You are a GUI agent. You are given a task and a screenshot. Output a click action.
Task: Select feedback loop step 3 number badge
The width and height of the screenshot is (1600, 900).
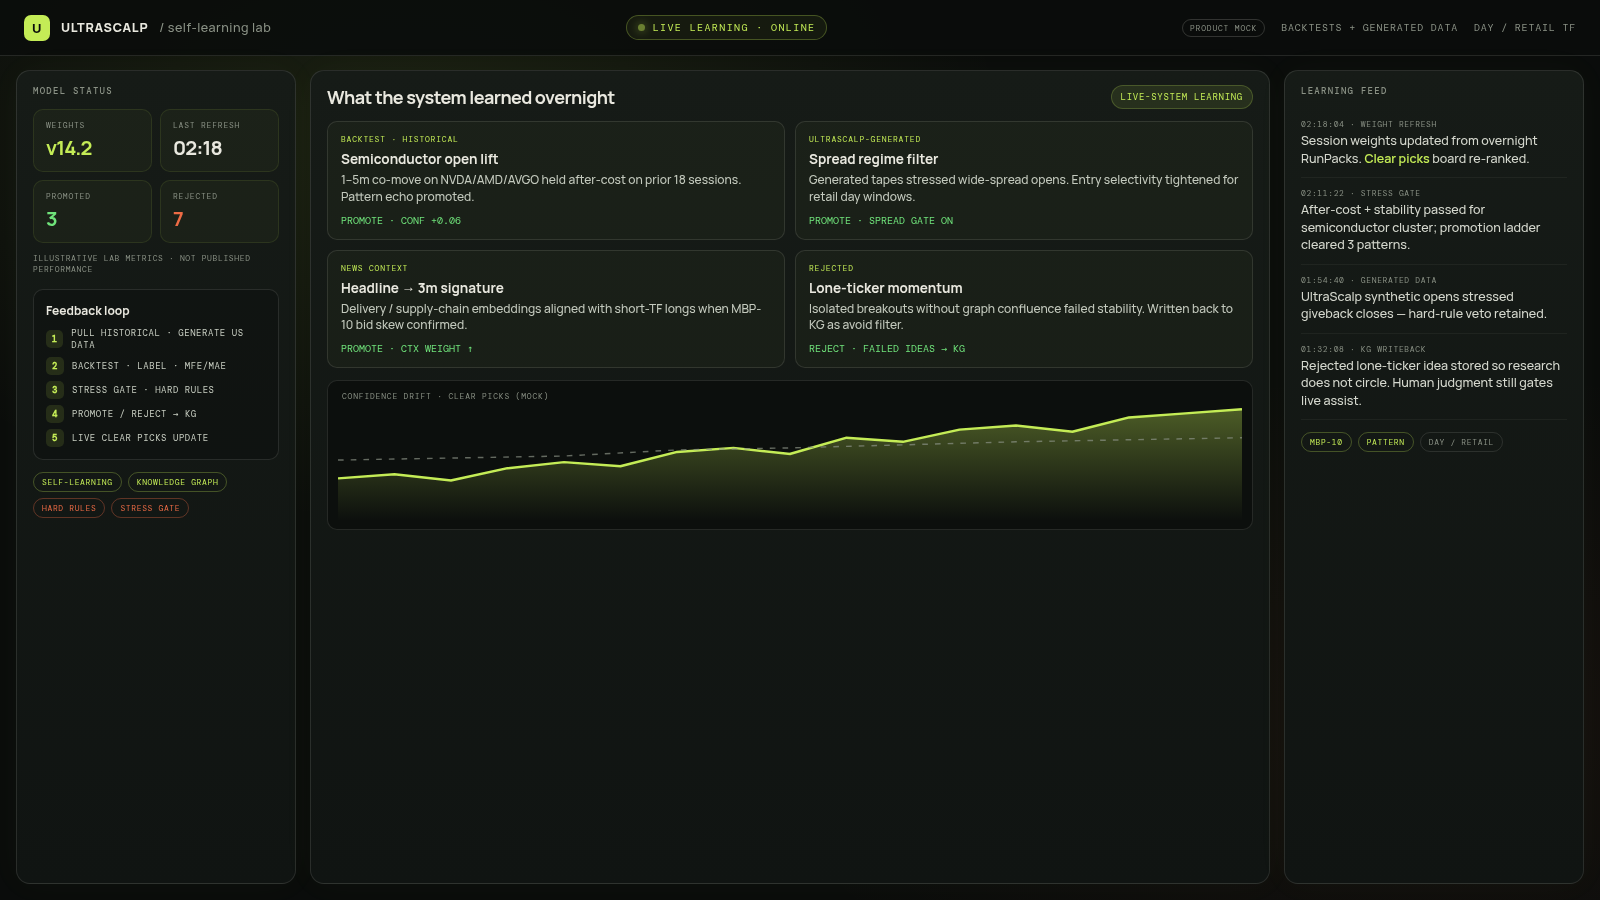[x=54, y=390]
